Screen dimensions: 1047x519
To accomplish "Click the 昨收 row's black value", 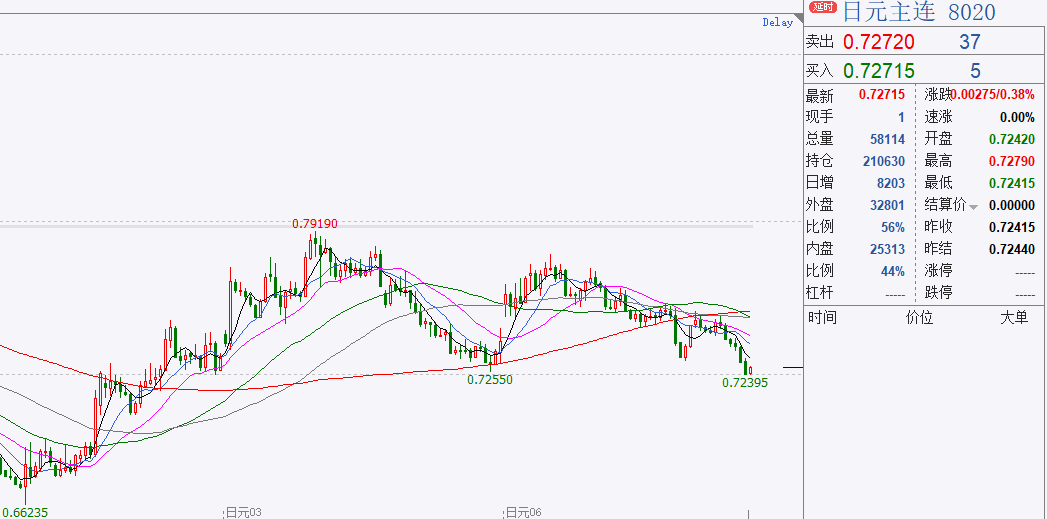I will pos(1012,227).
